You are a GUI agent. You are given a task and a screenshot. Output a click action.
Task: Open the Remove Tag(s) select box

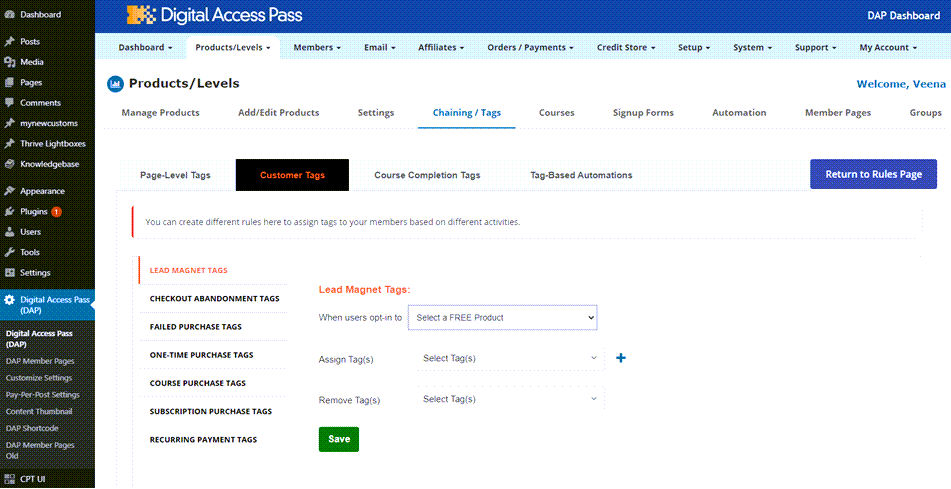pos(511,399)
